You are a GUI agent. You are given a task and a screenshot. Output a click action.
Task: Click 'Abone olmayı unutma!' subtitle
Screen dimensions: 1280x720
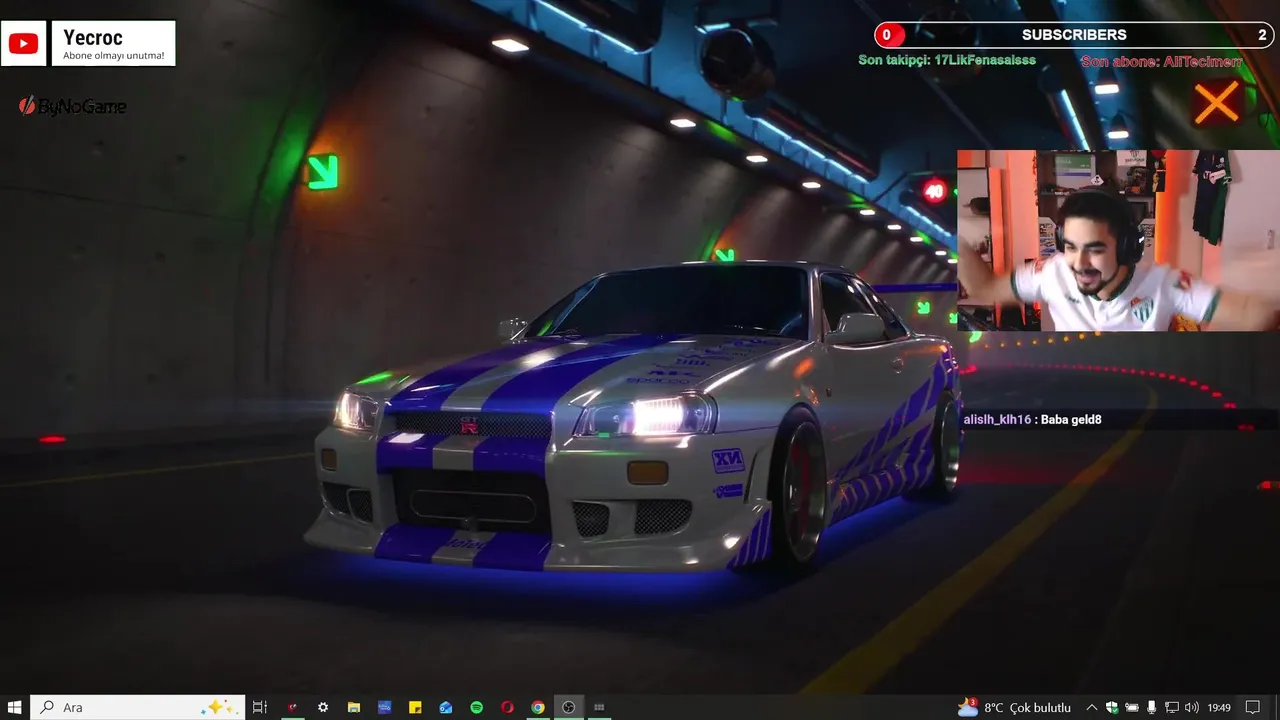point(113,56)
